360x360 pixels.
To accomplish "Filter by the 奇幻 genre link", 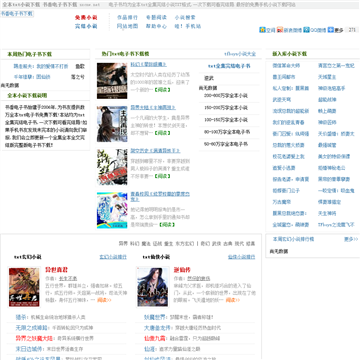I will (205, 244).
